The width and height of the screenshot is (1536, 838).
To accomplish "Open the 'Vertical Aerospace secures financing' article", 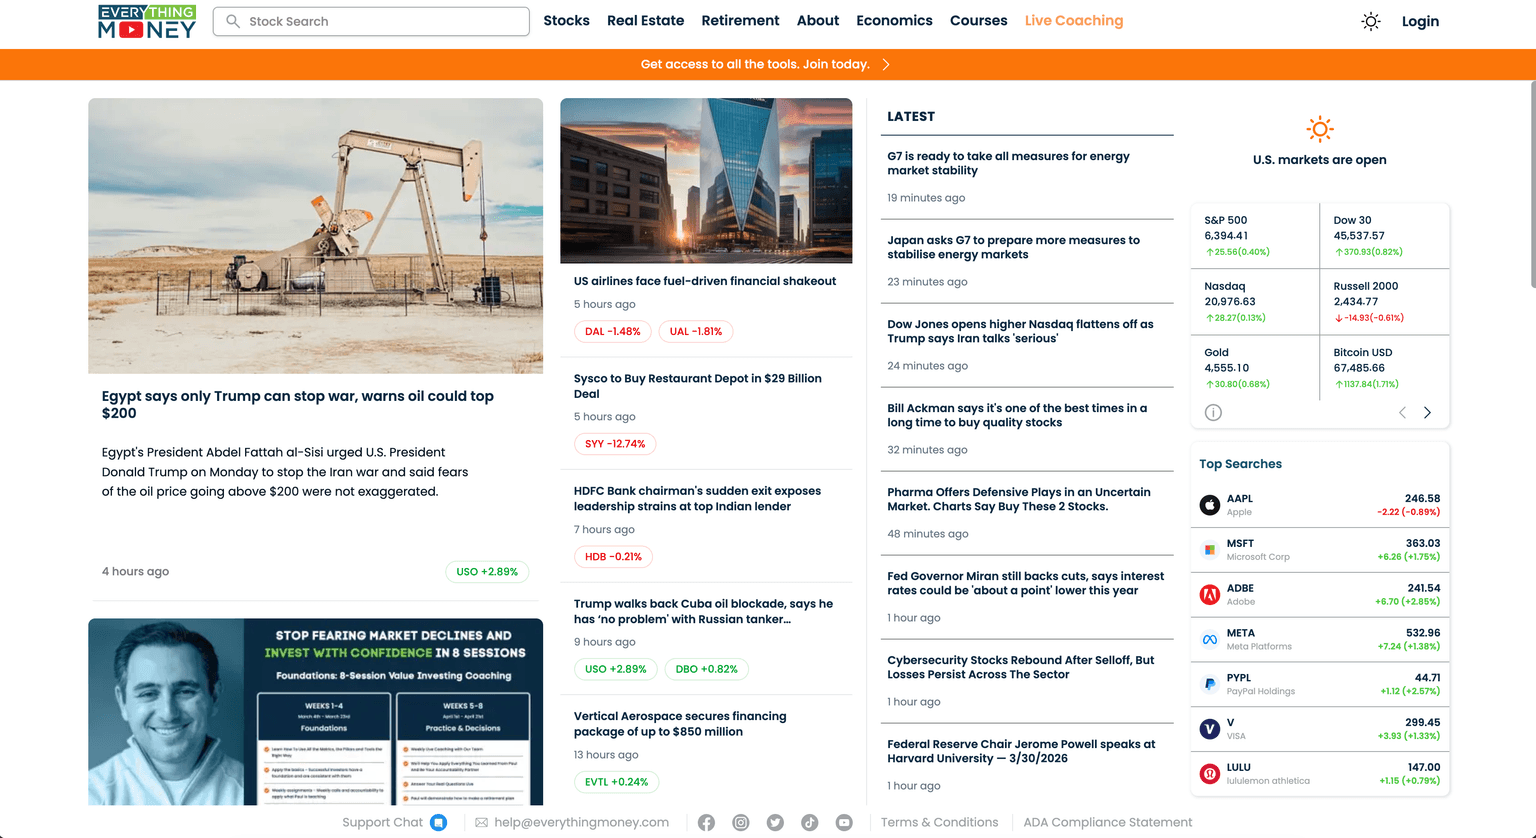I will click(x=680, y=724).
